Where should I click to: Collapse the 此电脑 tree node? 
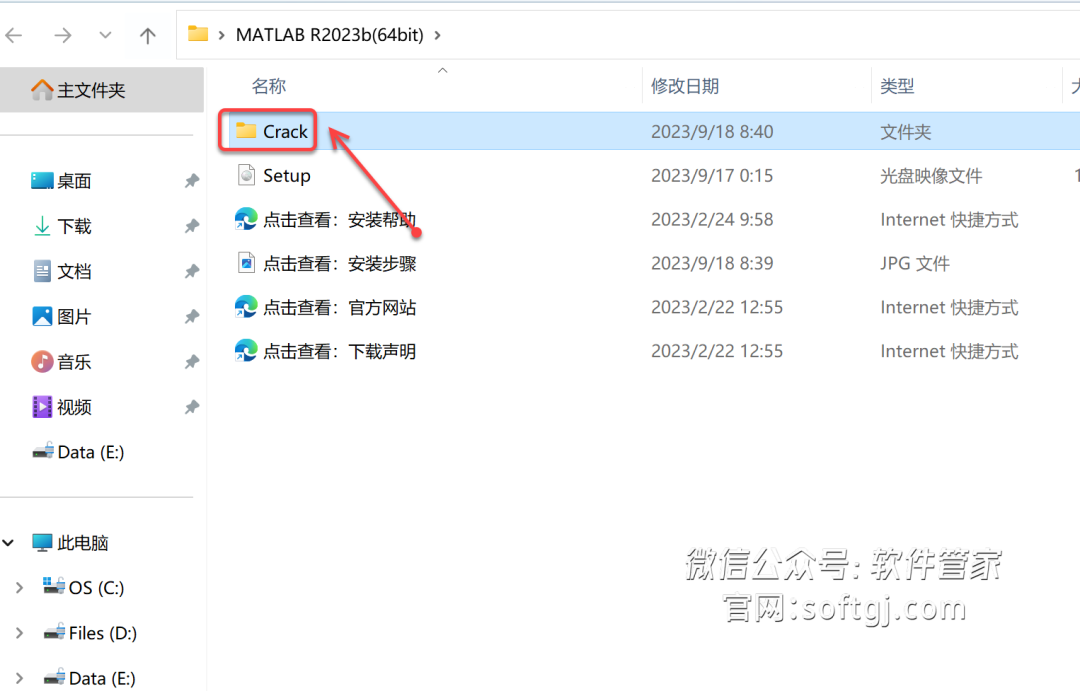click(8, 543)
